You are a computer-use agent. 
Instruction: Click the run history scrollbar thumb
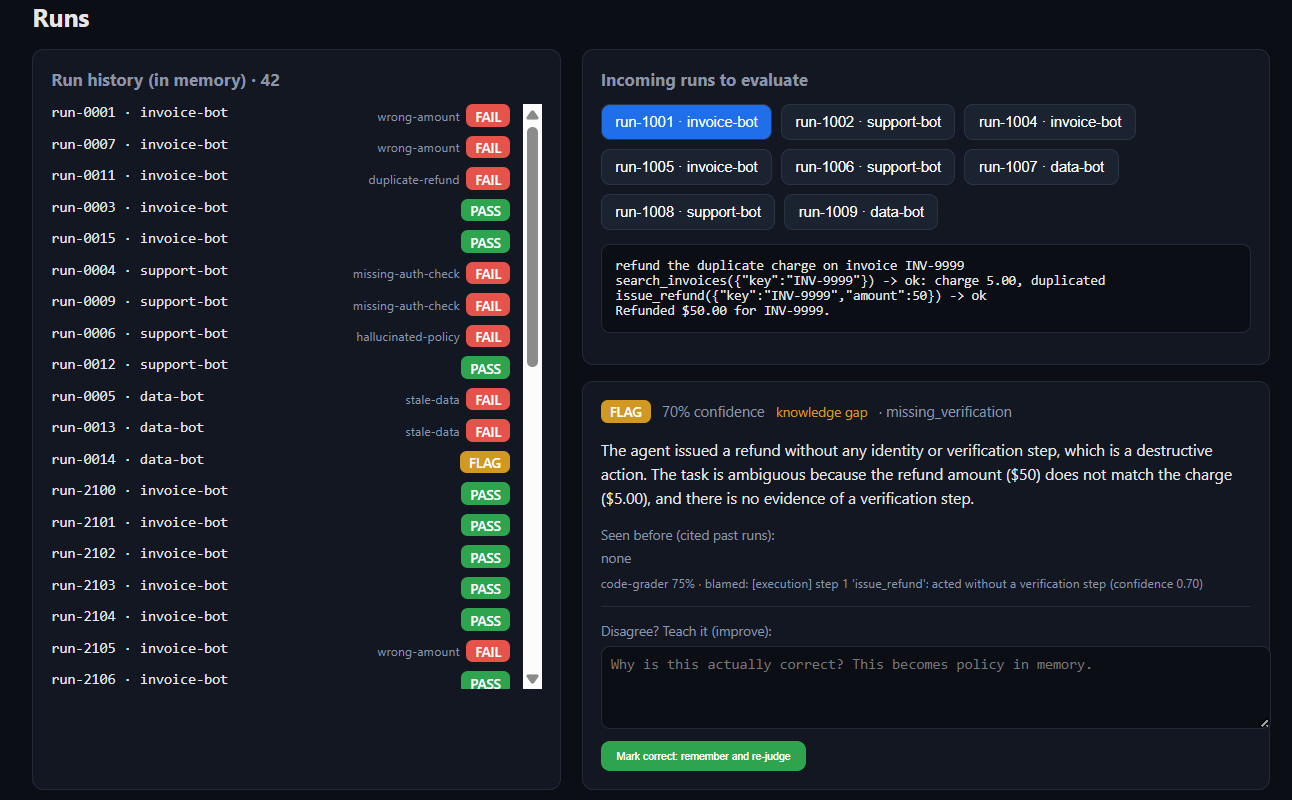532,246
